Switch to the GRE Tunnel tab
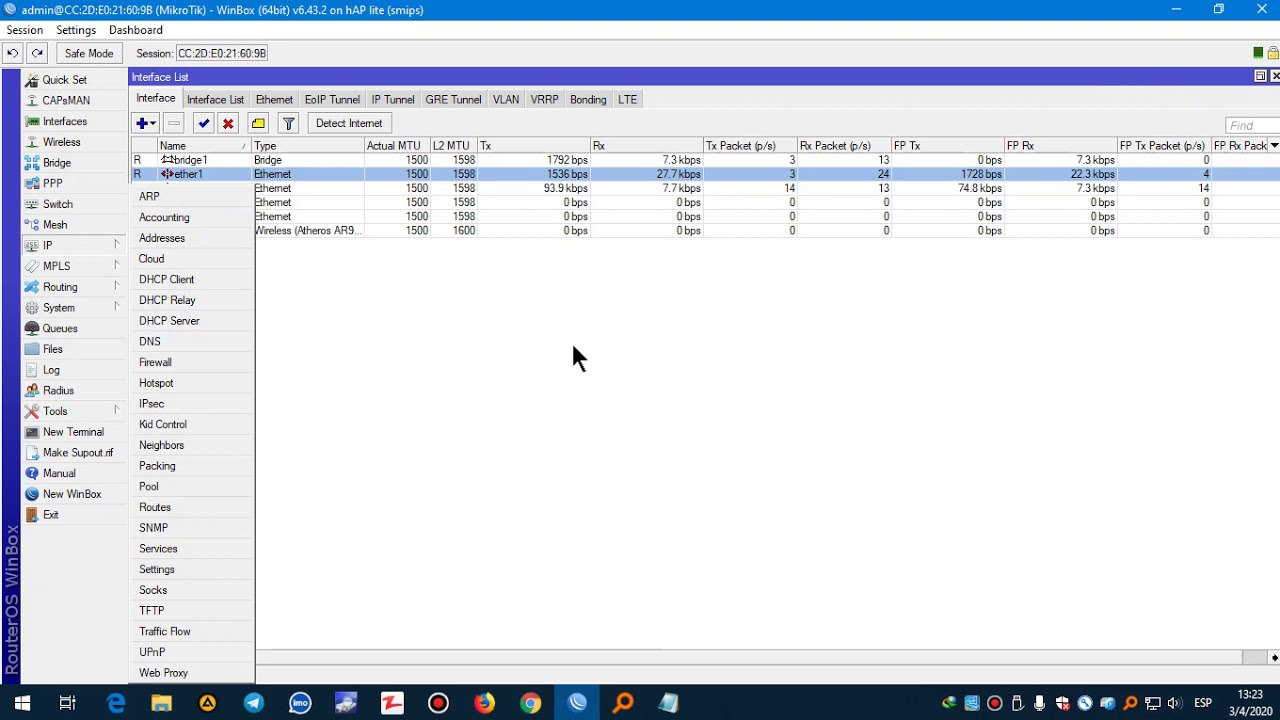1280x720 pixels. tap(453, 99)
